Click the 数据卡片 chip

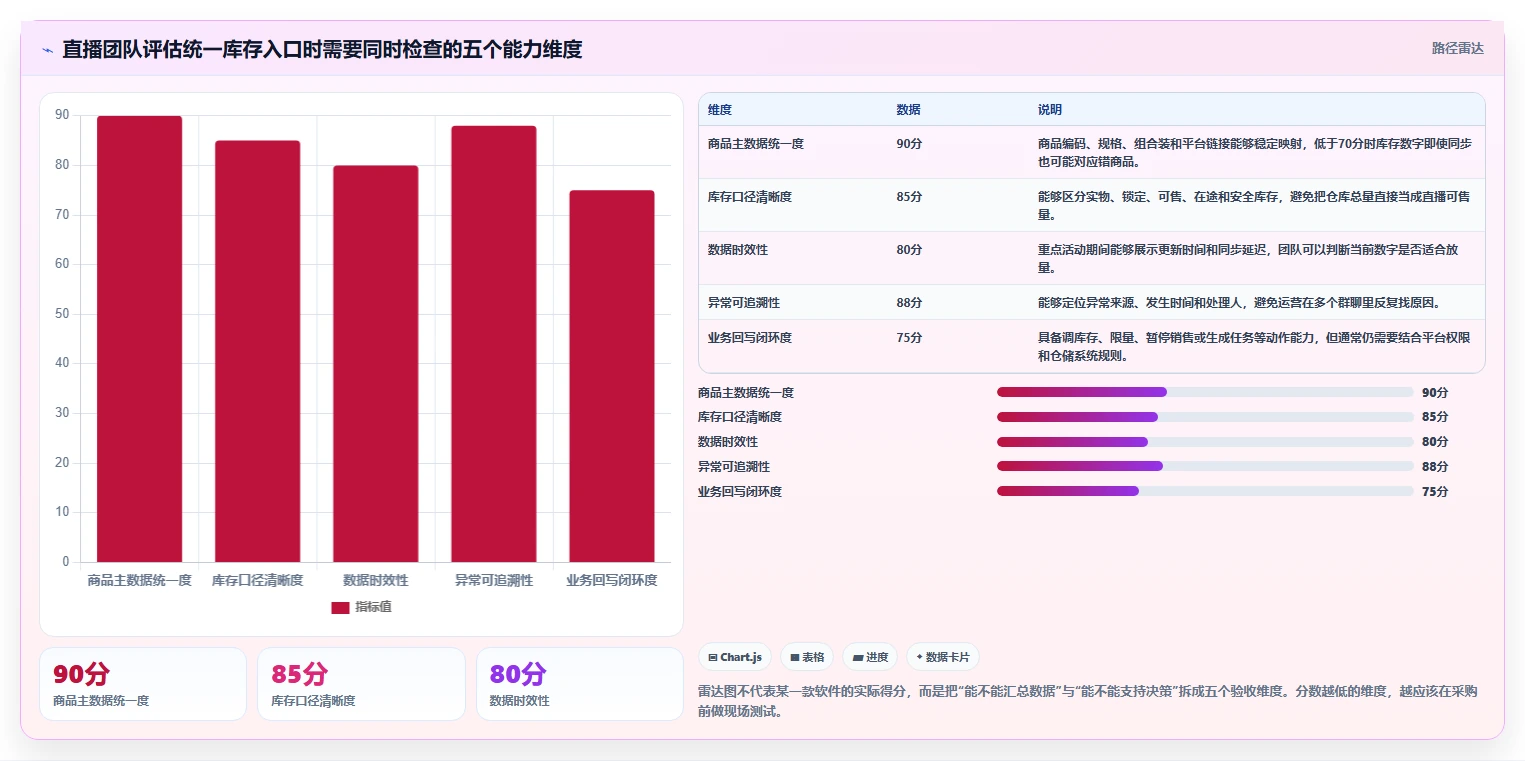click(943, 657)
